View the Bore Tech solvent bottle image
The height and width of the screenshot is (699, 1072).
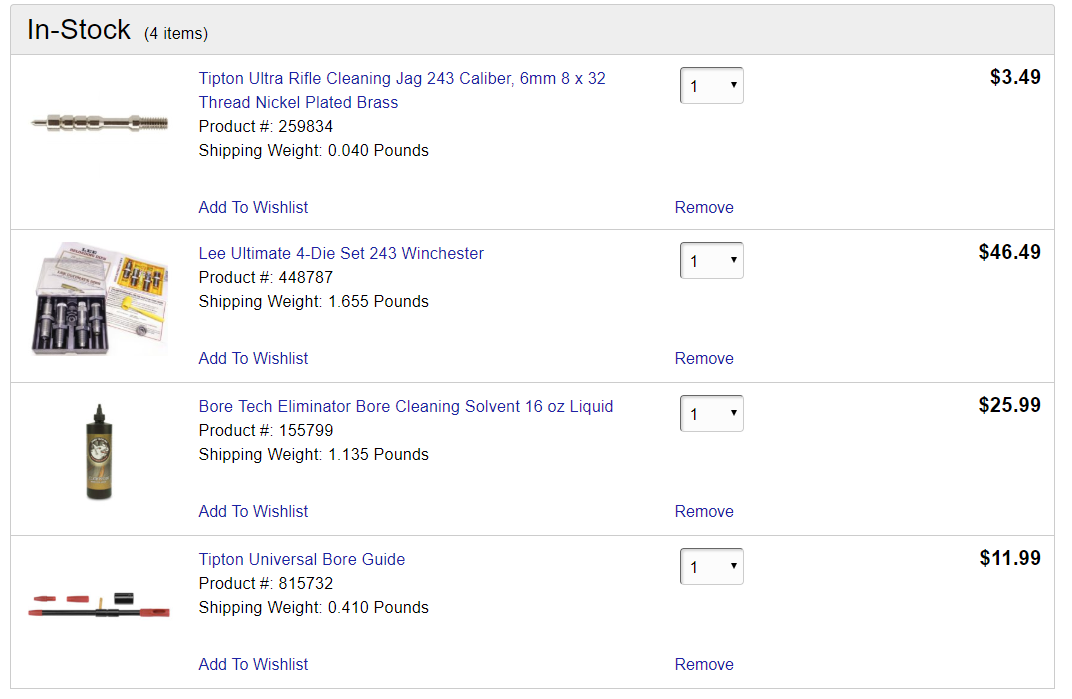99,451
